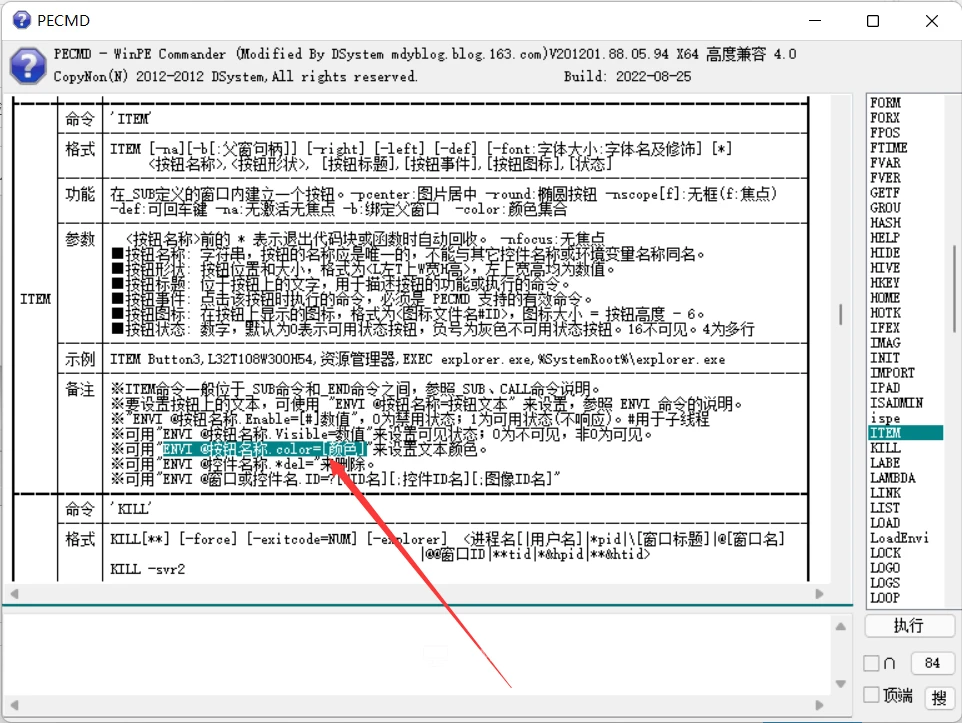
Task: Click the 'KILL' command heading text
Action: (131, 509)
